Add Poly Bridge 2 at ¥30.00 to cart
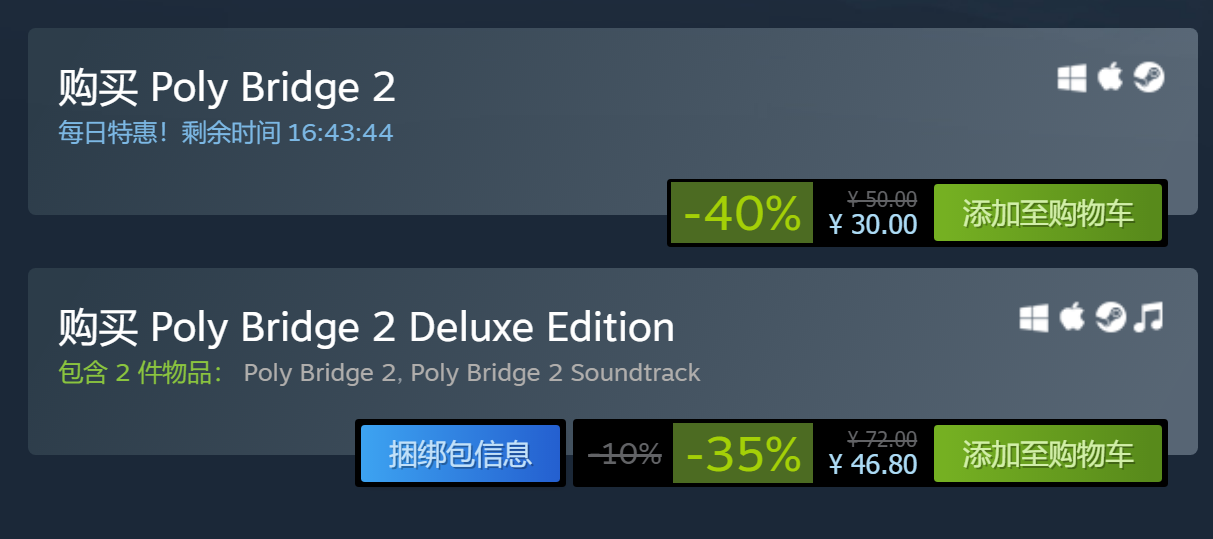 pyautogui.click(x=1048, y=213)
